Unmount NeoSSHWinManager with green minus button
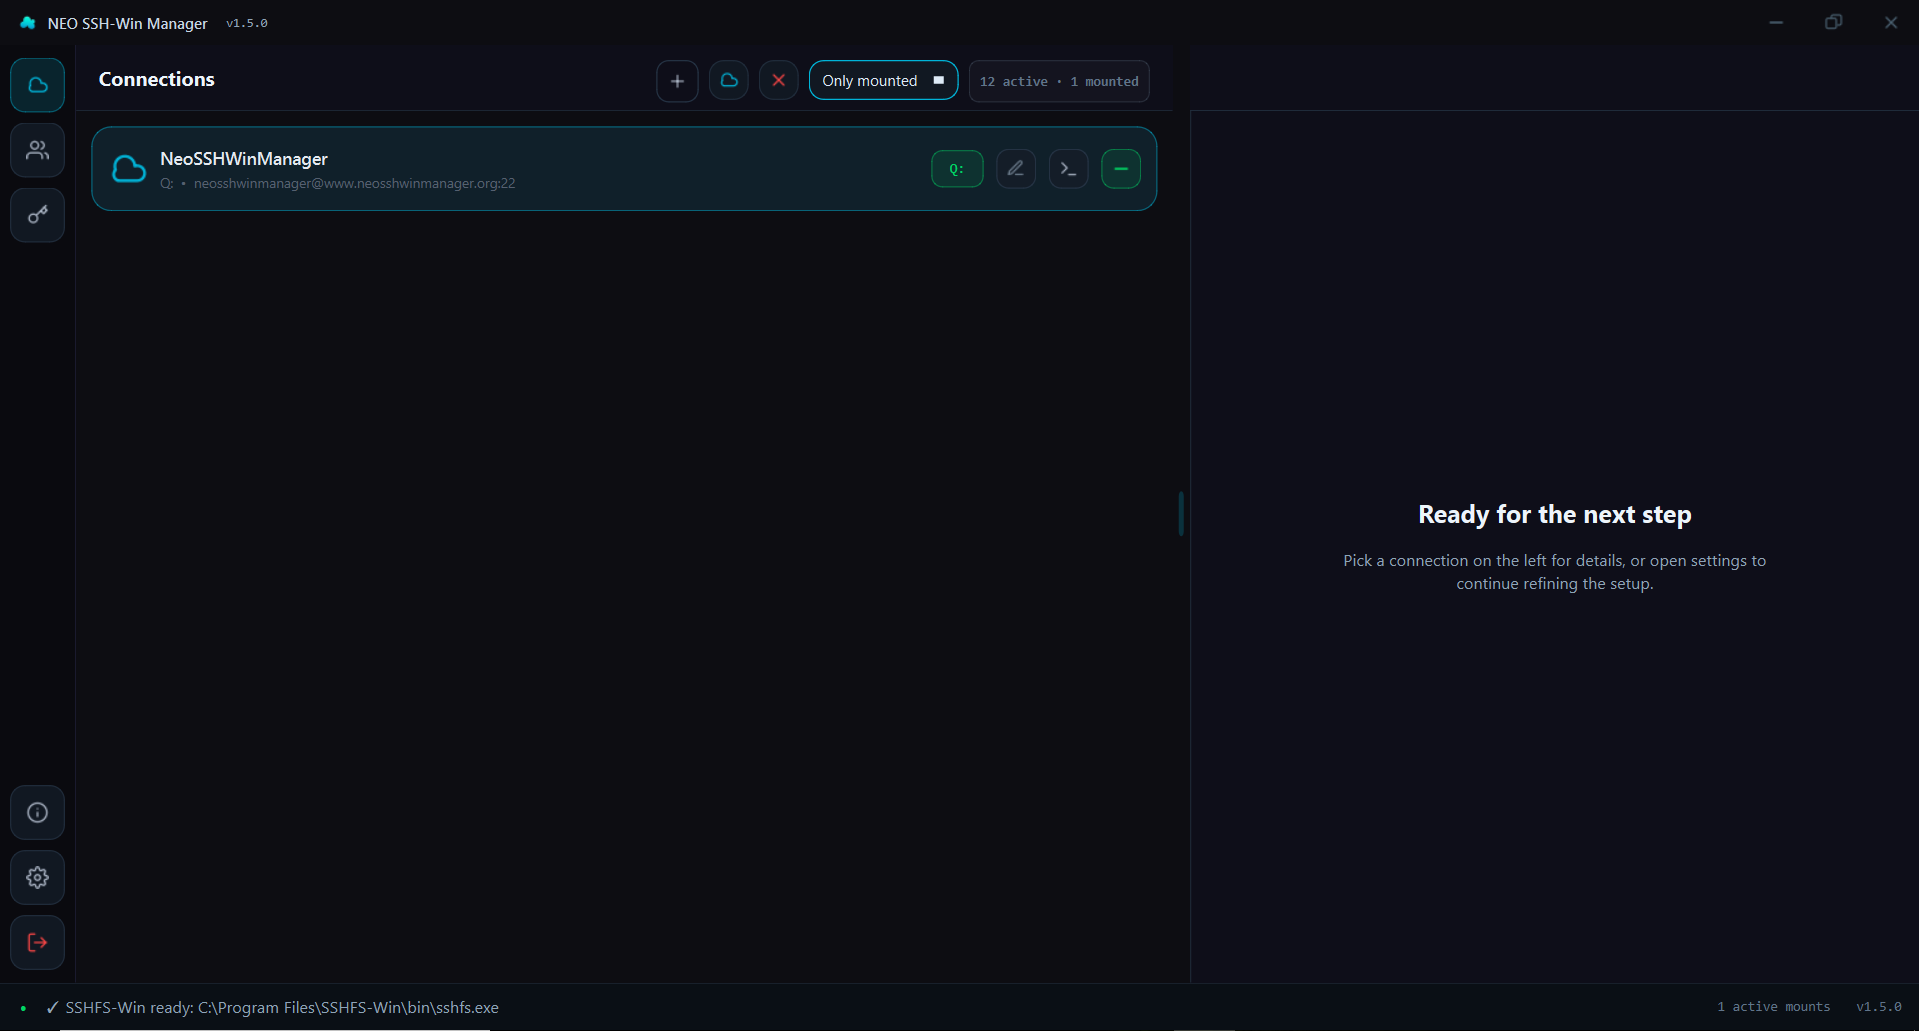This screenshot has width=1919, height=1031. (1121, 169)
